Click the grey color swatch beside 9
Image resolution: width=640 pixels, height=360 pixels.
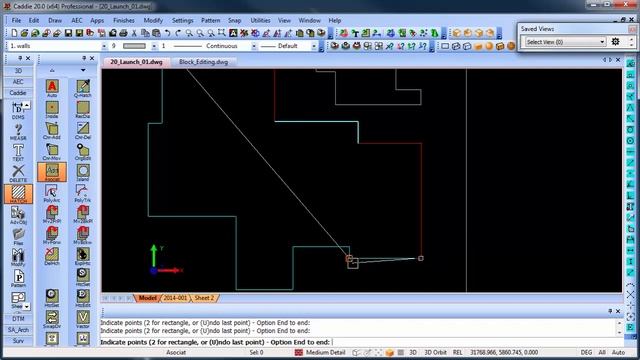tap(134, 46)
